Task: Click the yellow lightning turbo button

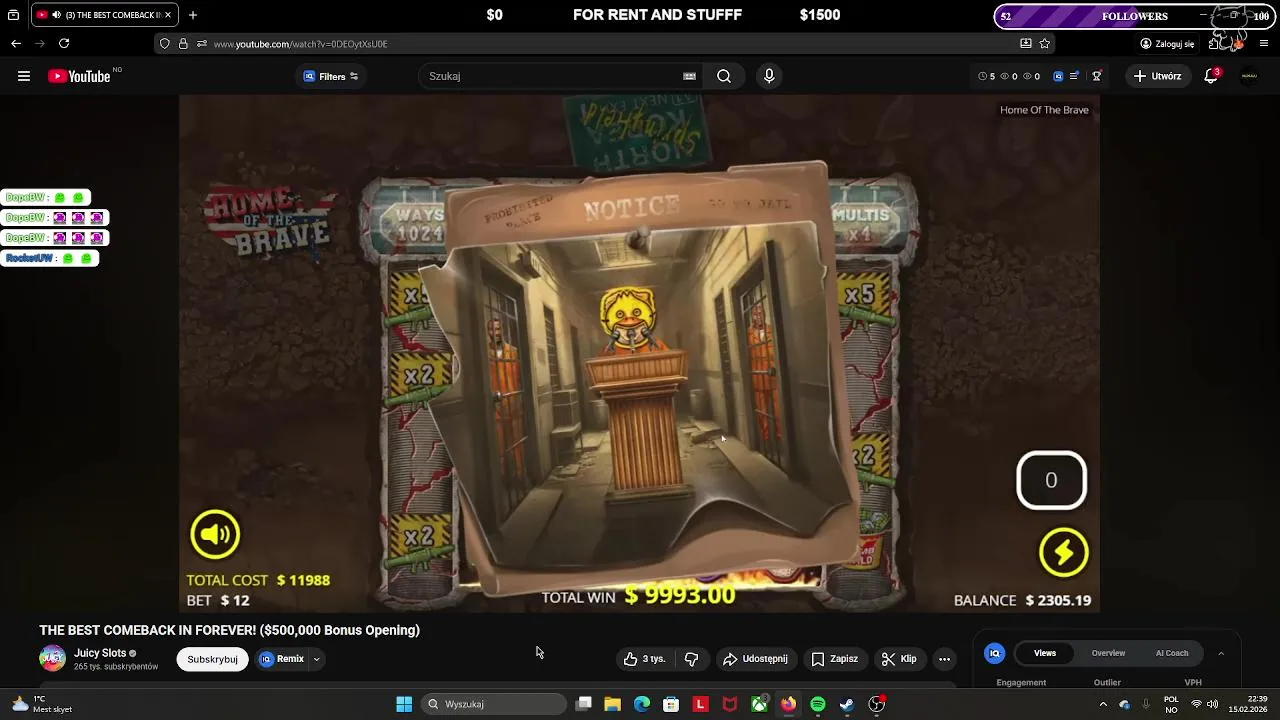Action: pos(1063,552)
